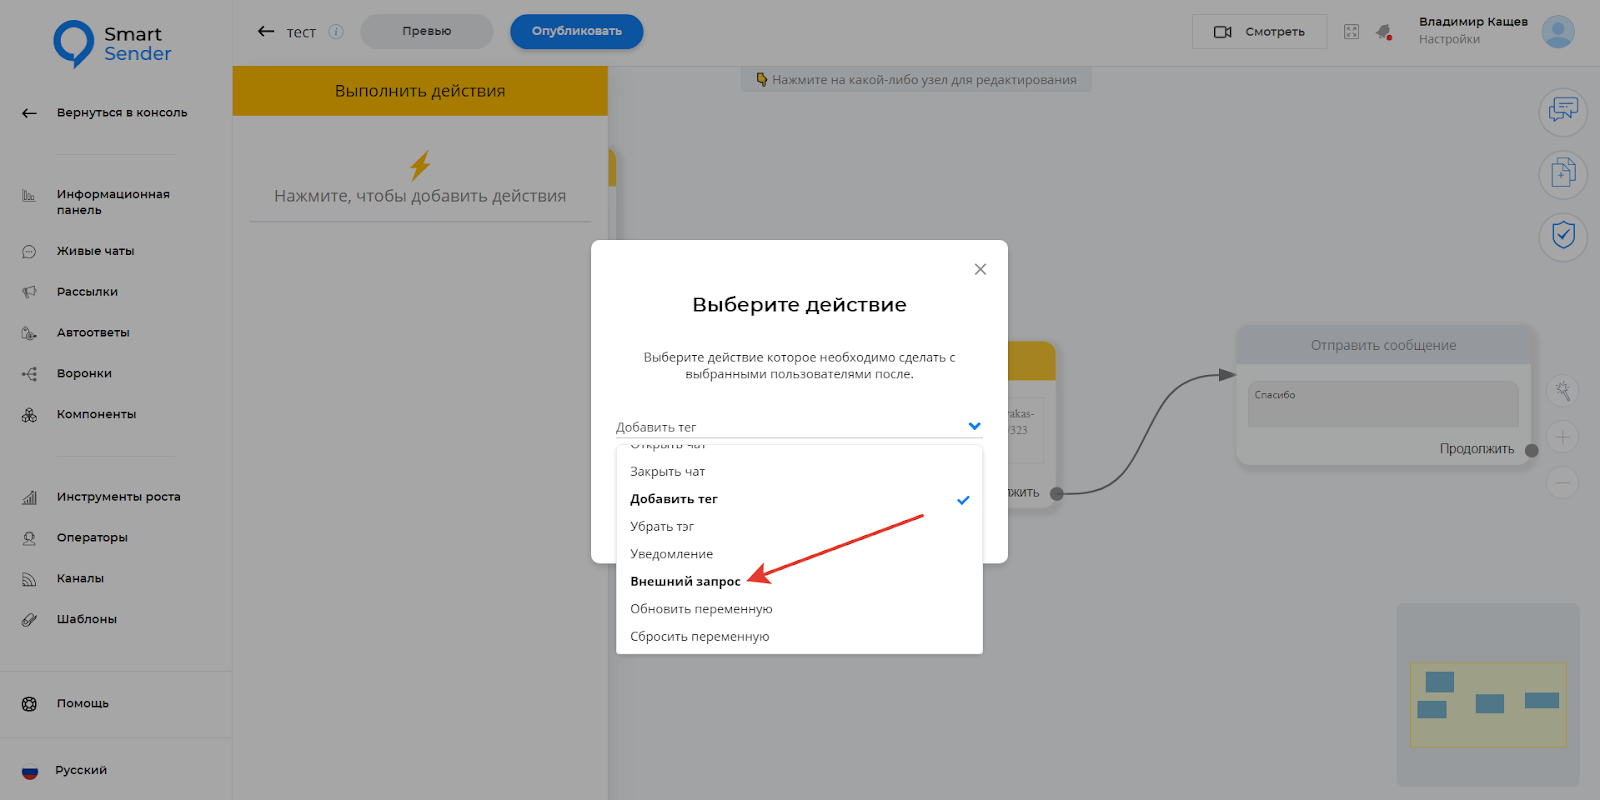Image resolution: width=1600 pixels, height=800 pixels.
Task: Open the chat bubbles icon on right
Action: (1562, 110)
